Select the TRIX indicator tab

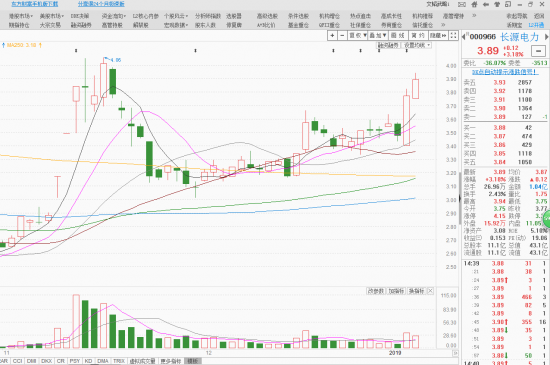click(x=118, y=361)
